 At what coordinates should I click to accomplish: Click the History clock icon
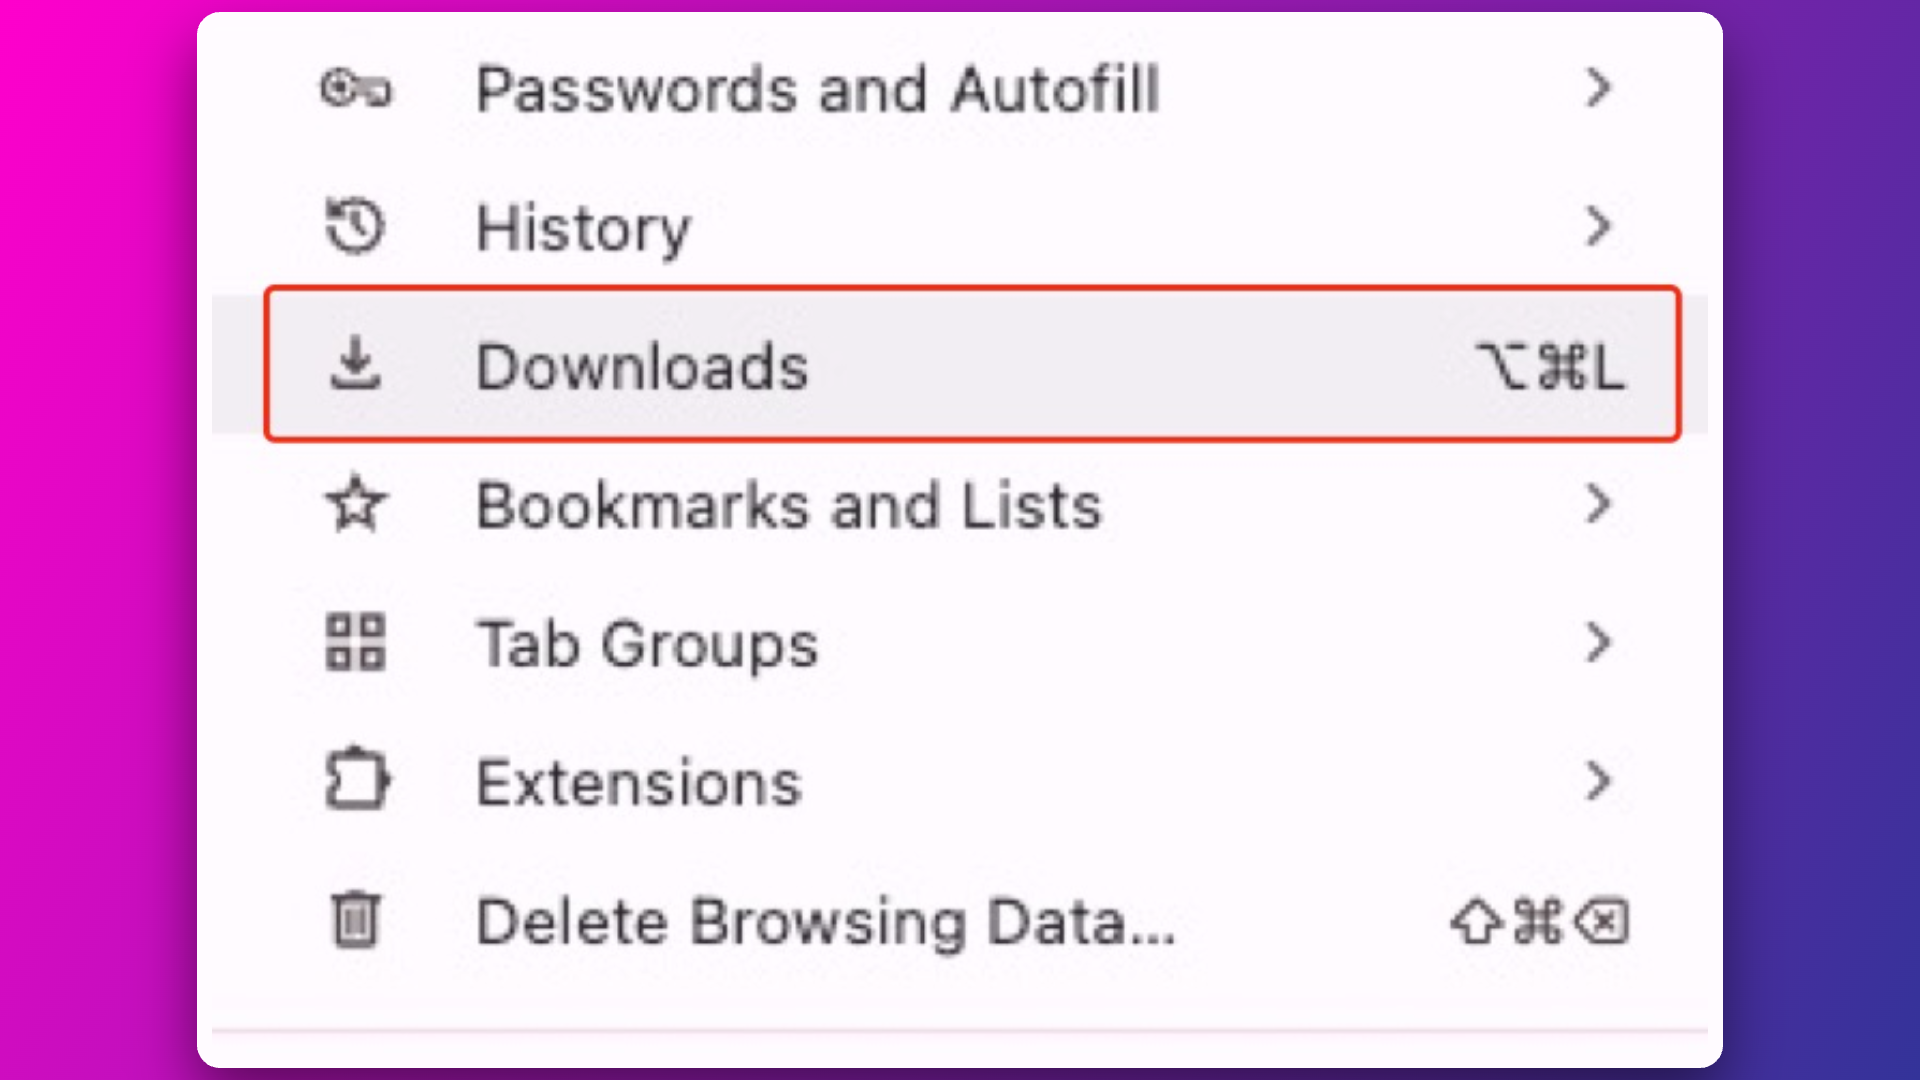[x=355, y=227]
